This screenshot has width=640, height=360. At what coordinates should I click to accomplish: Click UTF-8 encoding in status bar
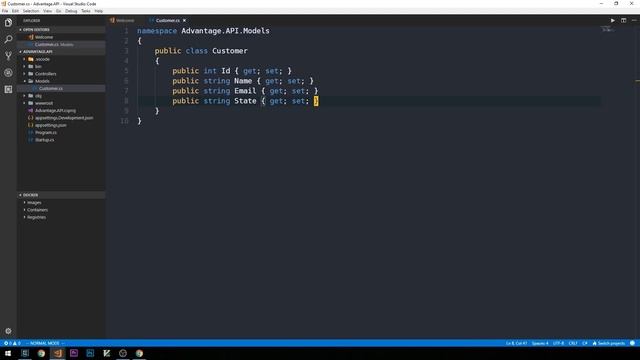(x=558, y=343)
